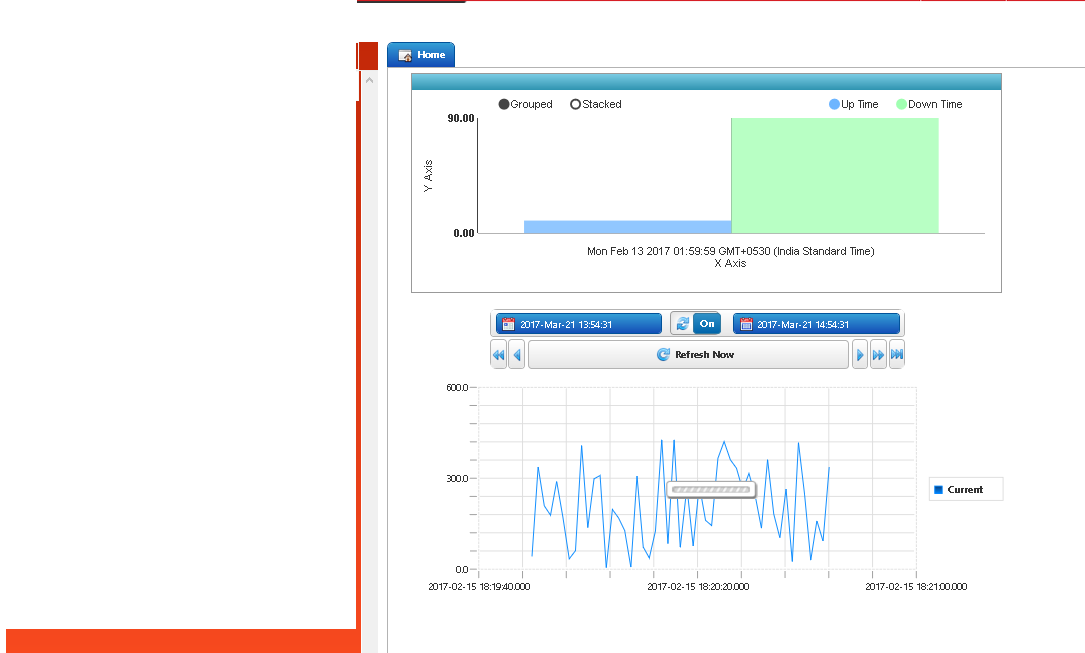The image size is (1085, 653).
Task: Fast forward with double-right arrows
Action: pyautogui.click(x=878, y=354)
